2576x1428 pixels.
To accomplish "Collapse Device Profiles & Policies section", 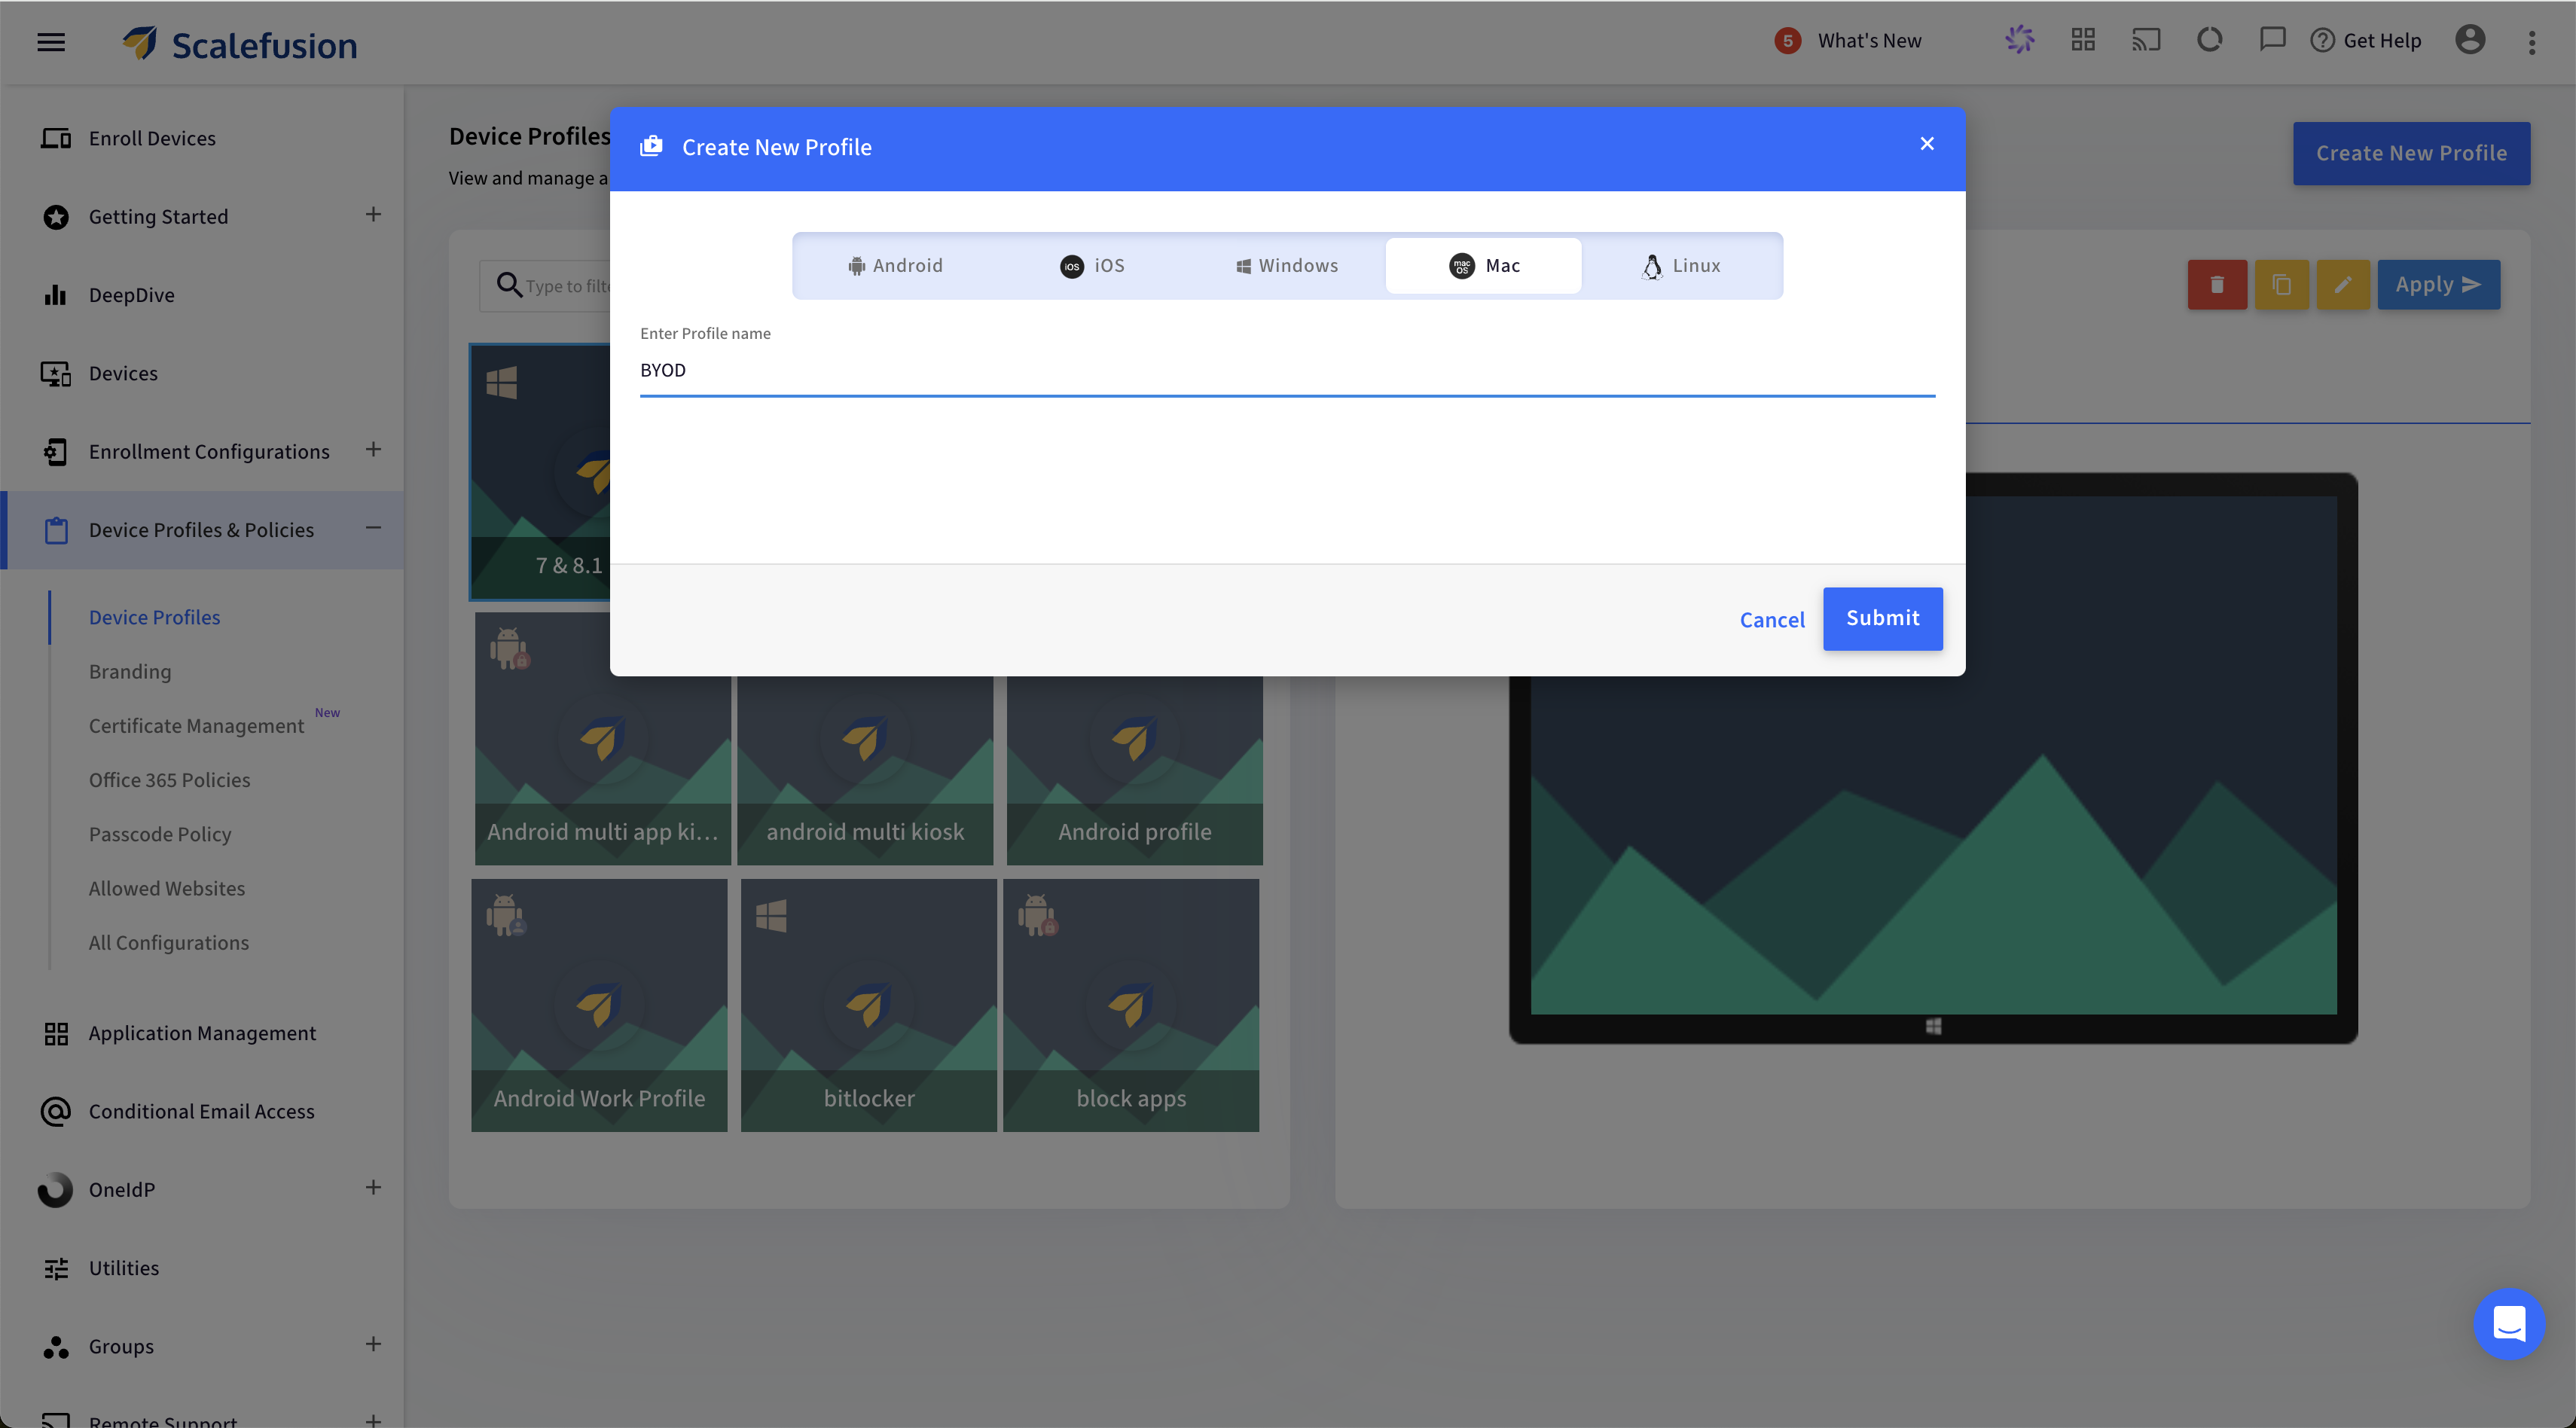I will pyautogui.click(x=373, y=528).
